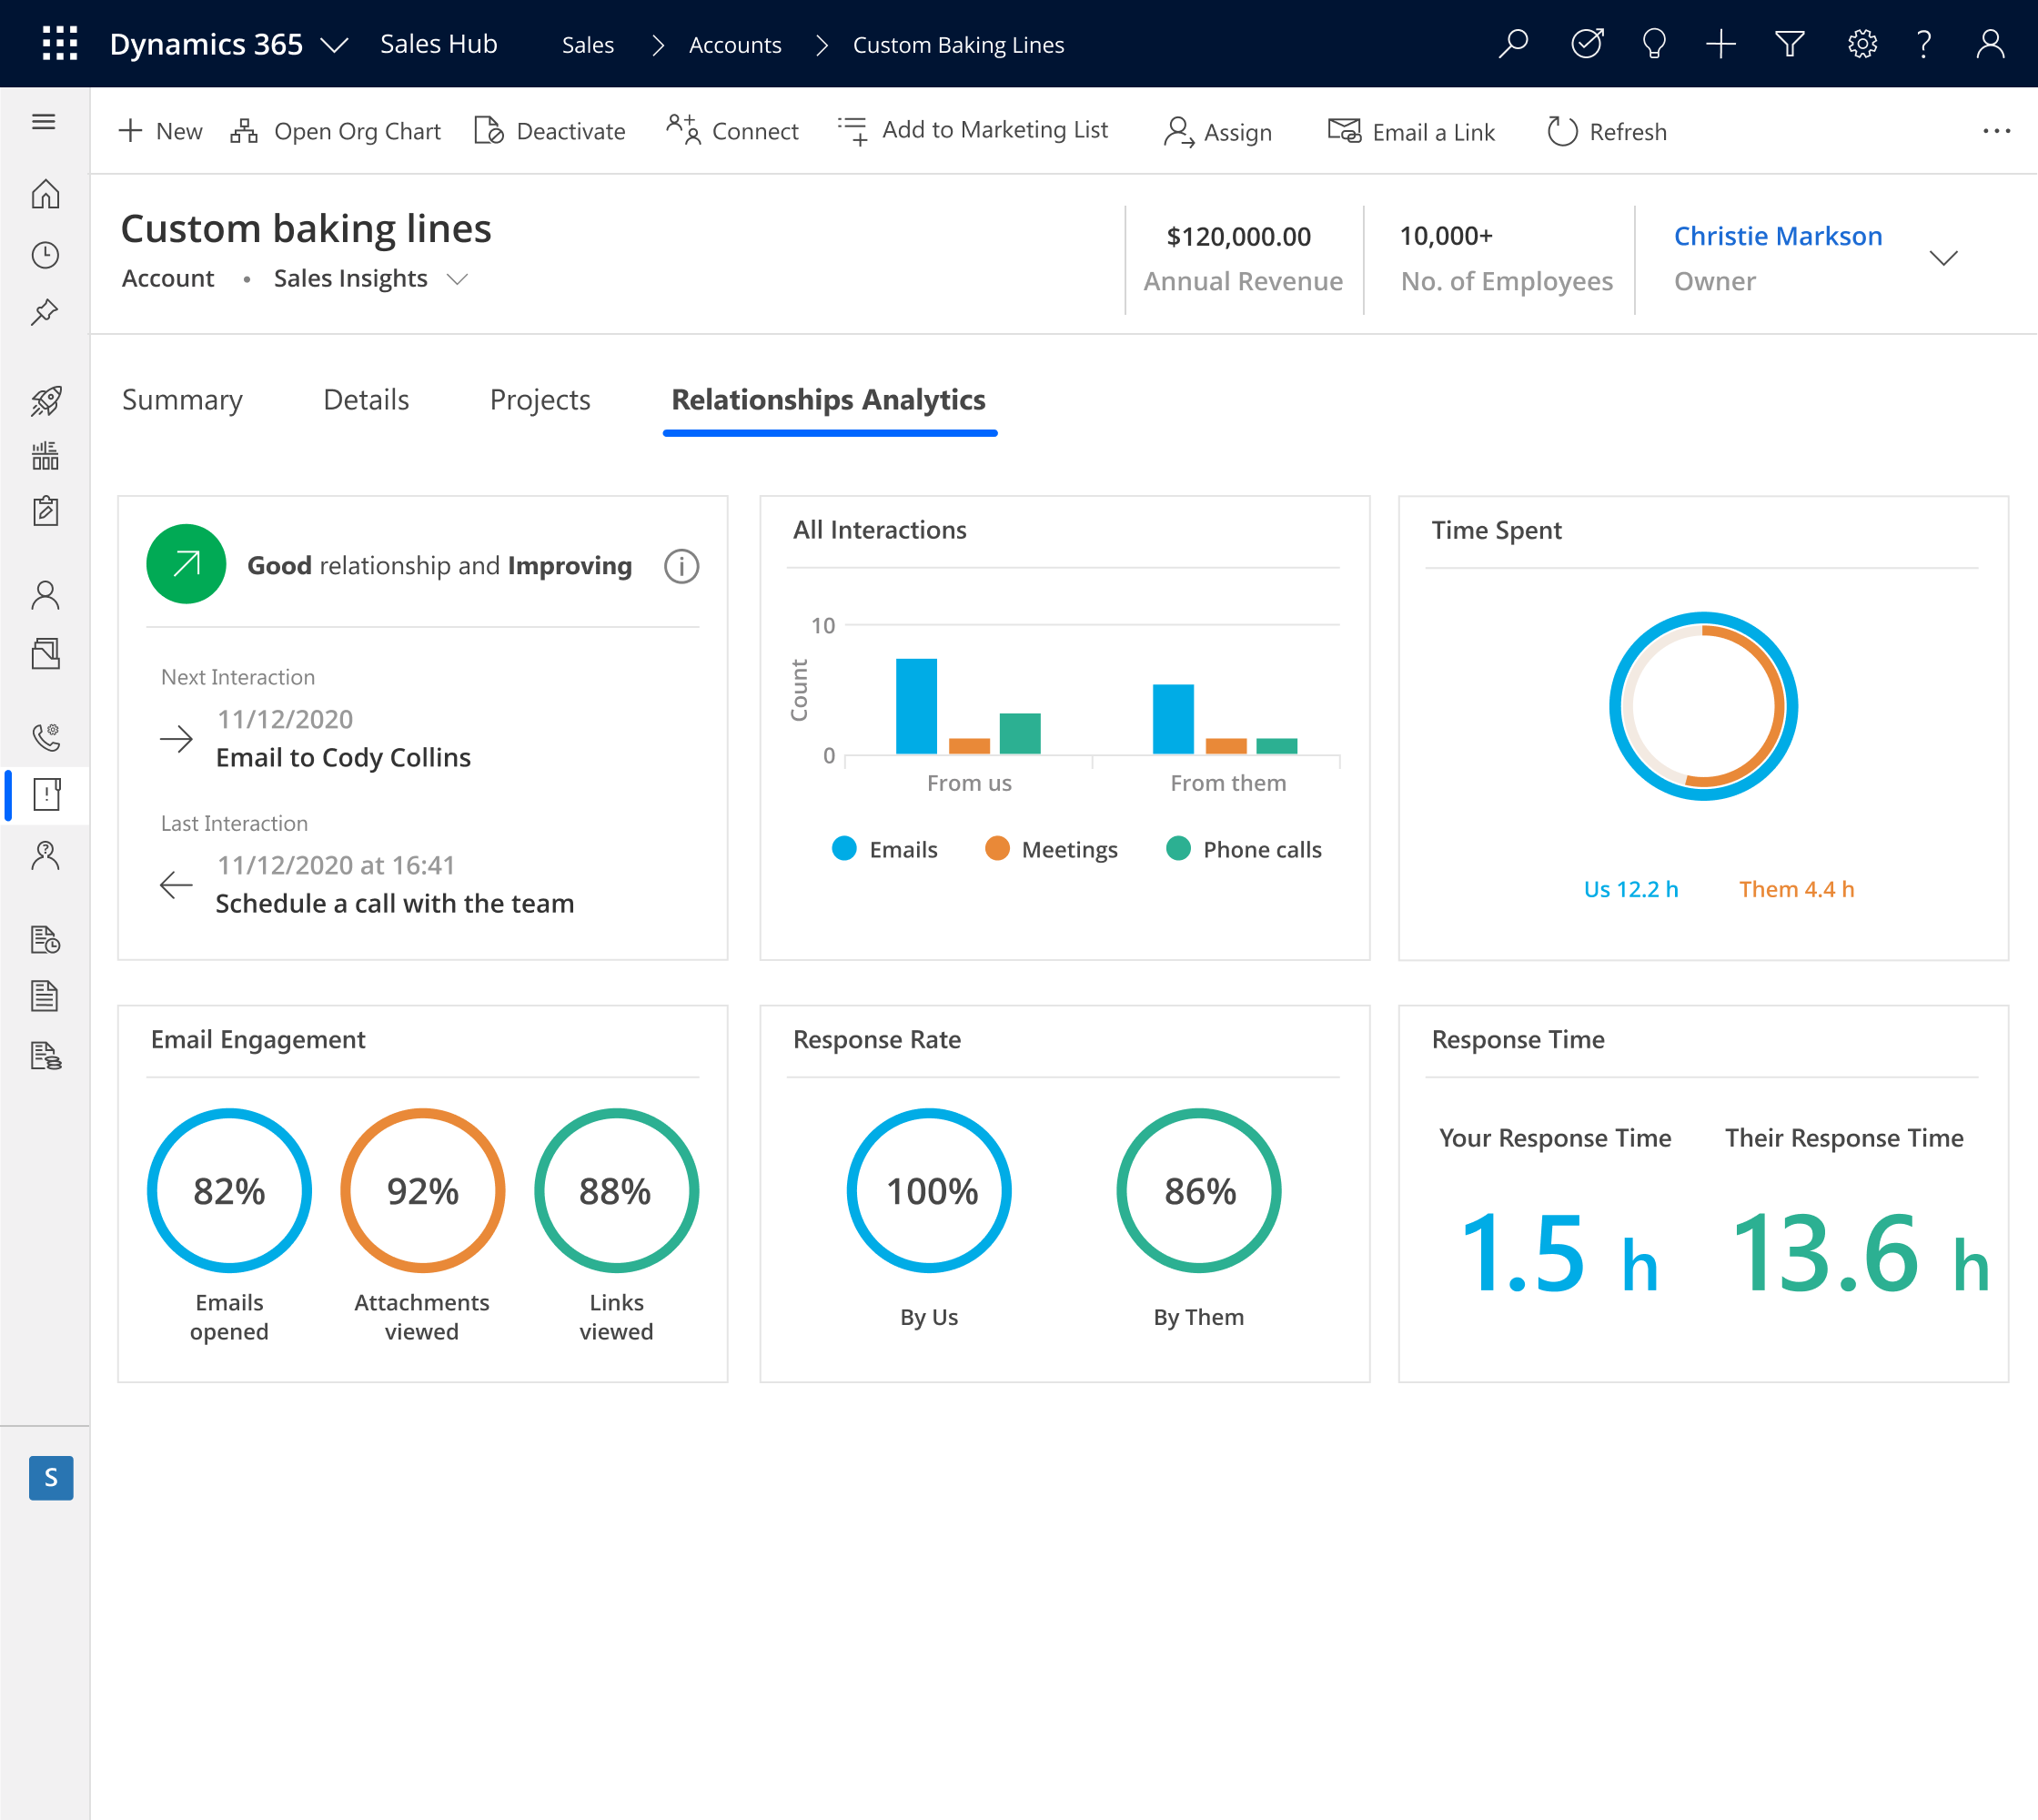Image resolution: width=2038 pixels, height=1820 pixels.
Task: Click Emails legend blue dot
Action: pyautogui.click(x=844, y=848)
